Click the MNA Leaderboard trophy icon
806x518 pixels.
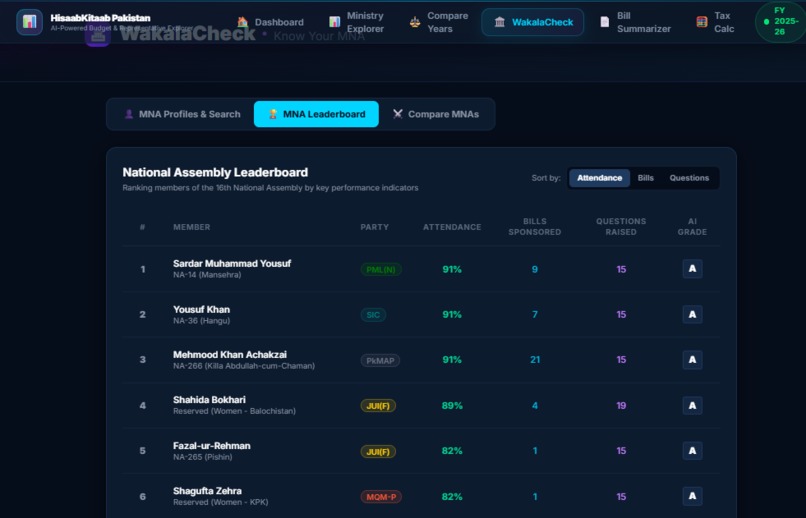tap(273, 114)
